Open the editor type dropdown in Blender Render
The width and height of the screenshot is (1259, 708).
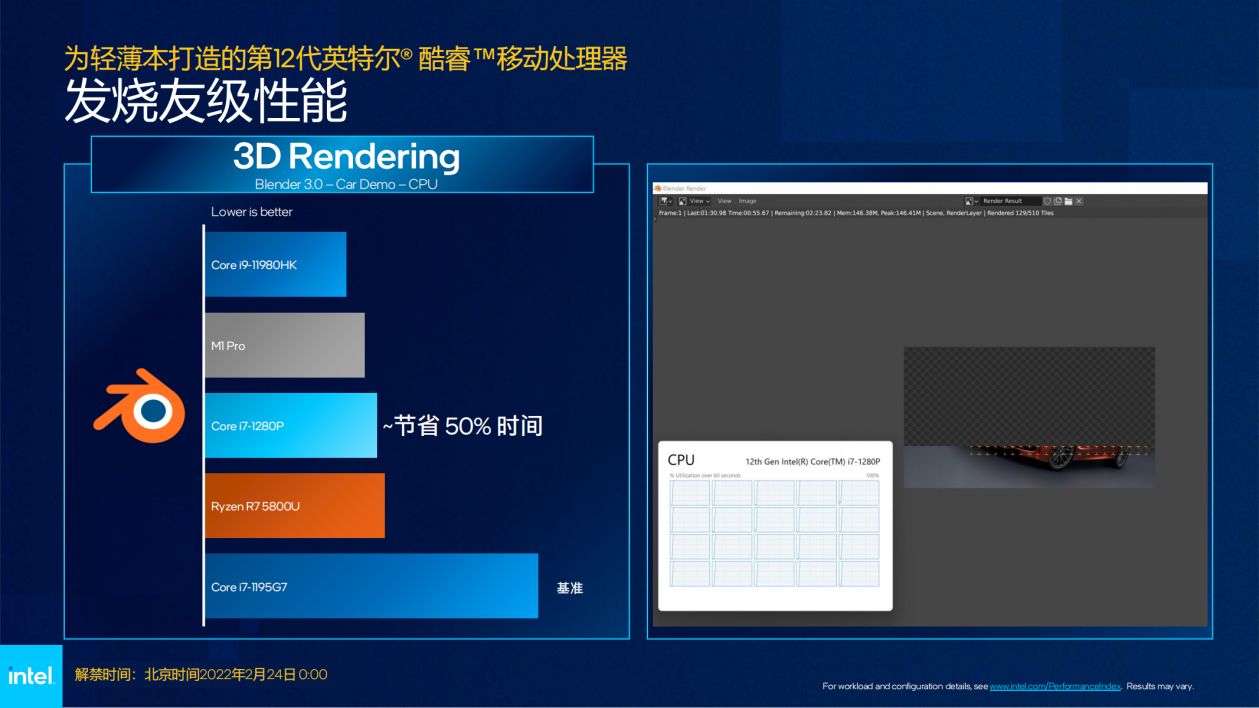[664, 201]
